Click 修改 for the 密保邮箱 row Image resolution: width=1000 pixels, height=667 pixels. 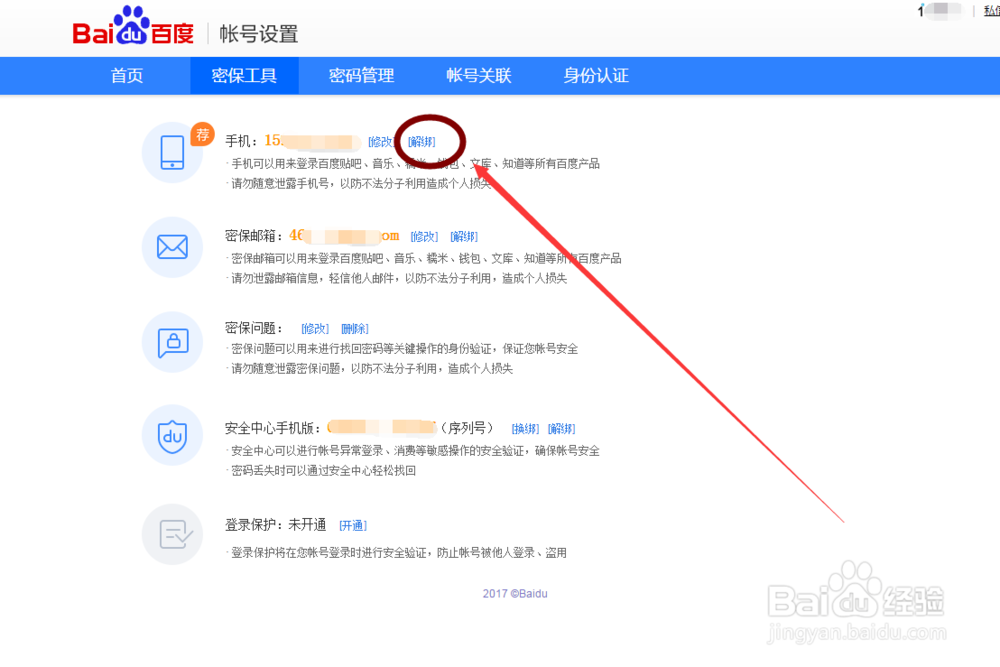424,237
